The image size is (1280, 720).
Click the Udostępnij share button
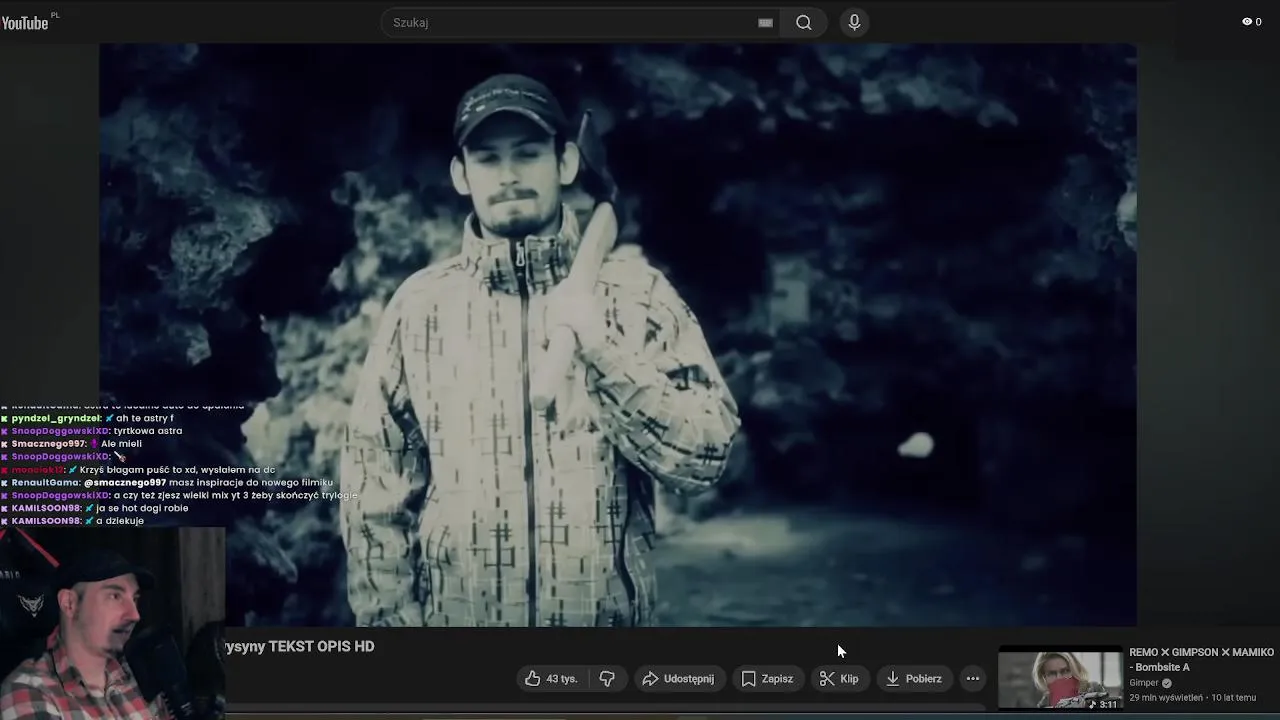pos(678,678)
